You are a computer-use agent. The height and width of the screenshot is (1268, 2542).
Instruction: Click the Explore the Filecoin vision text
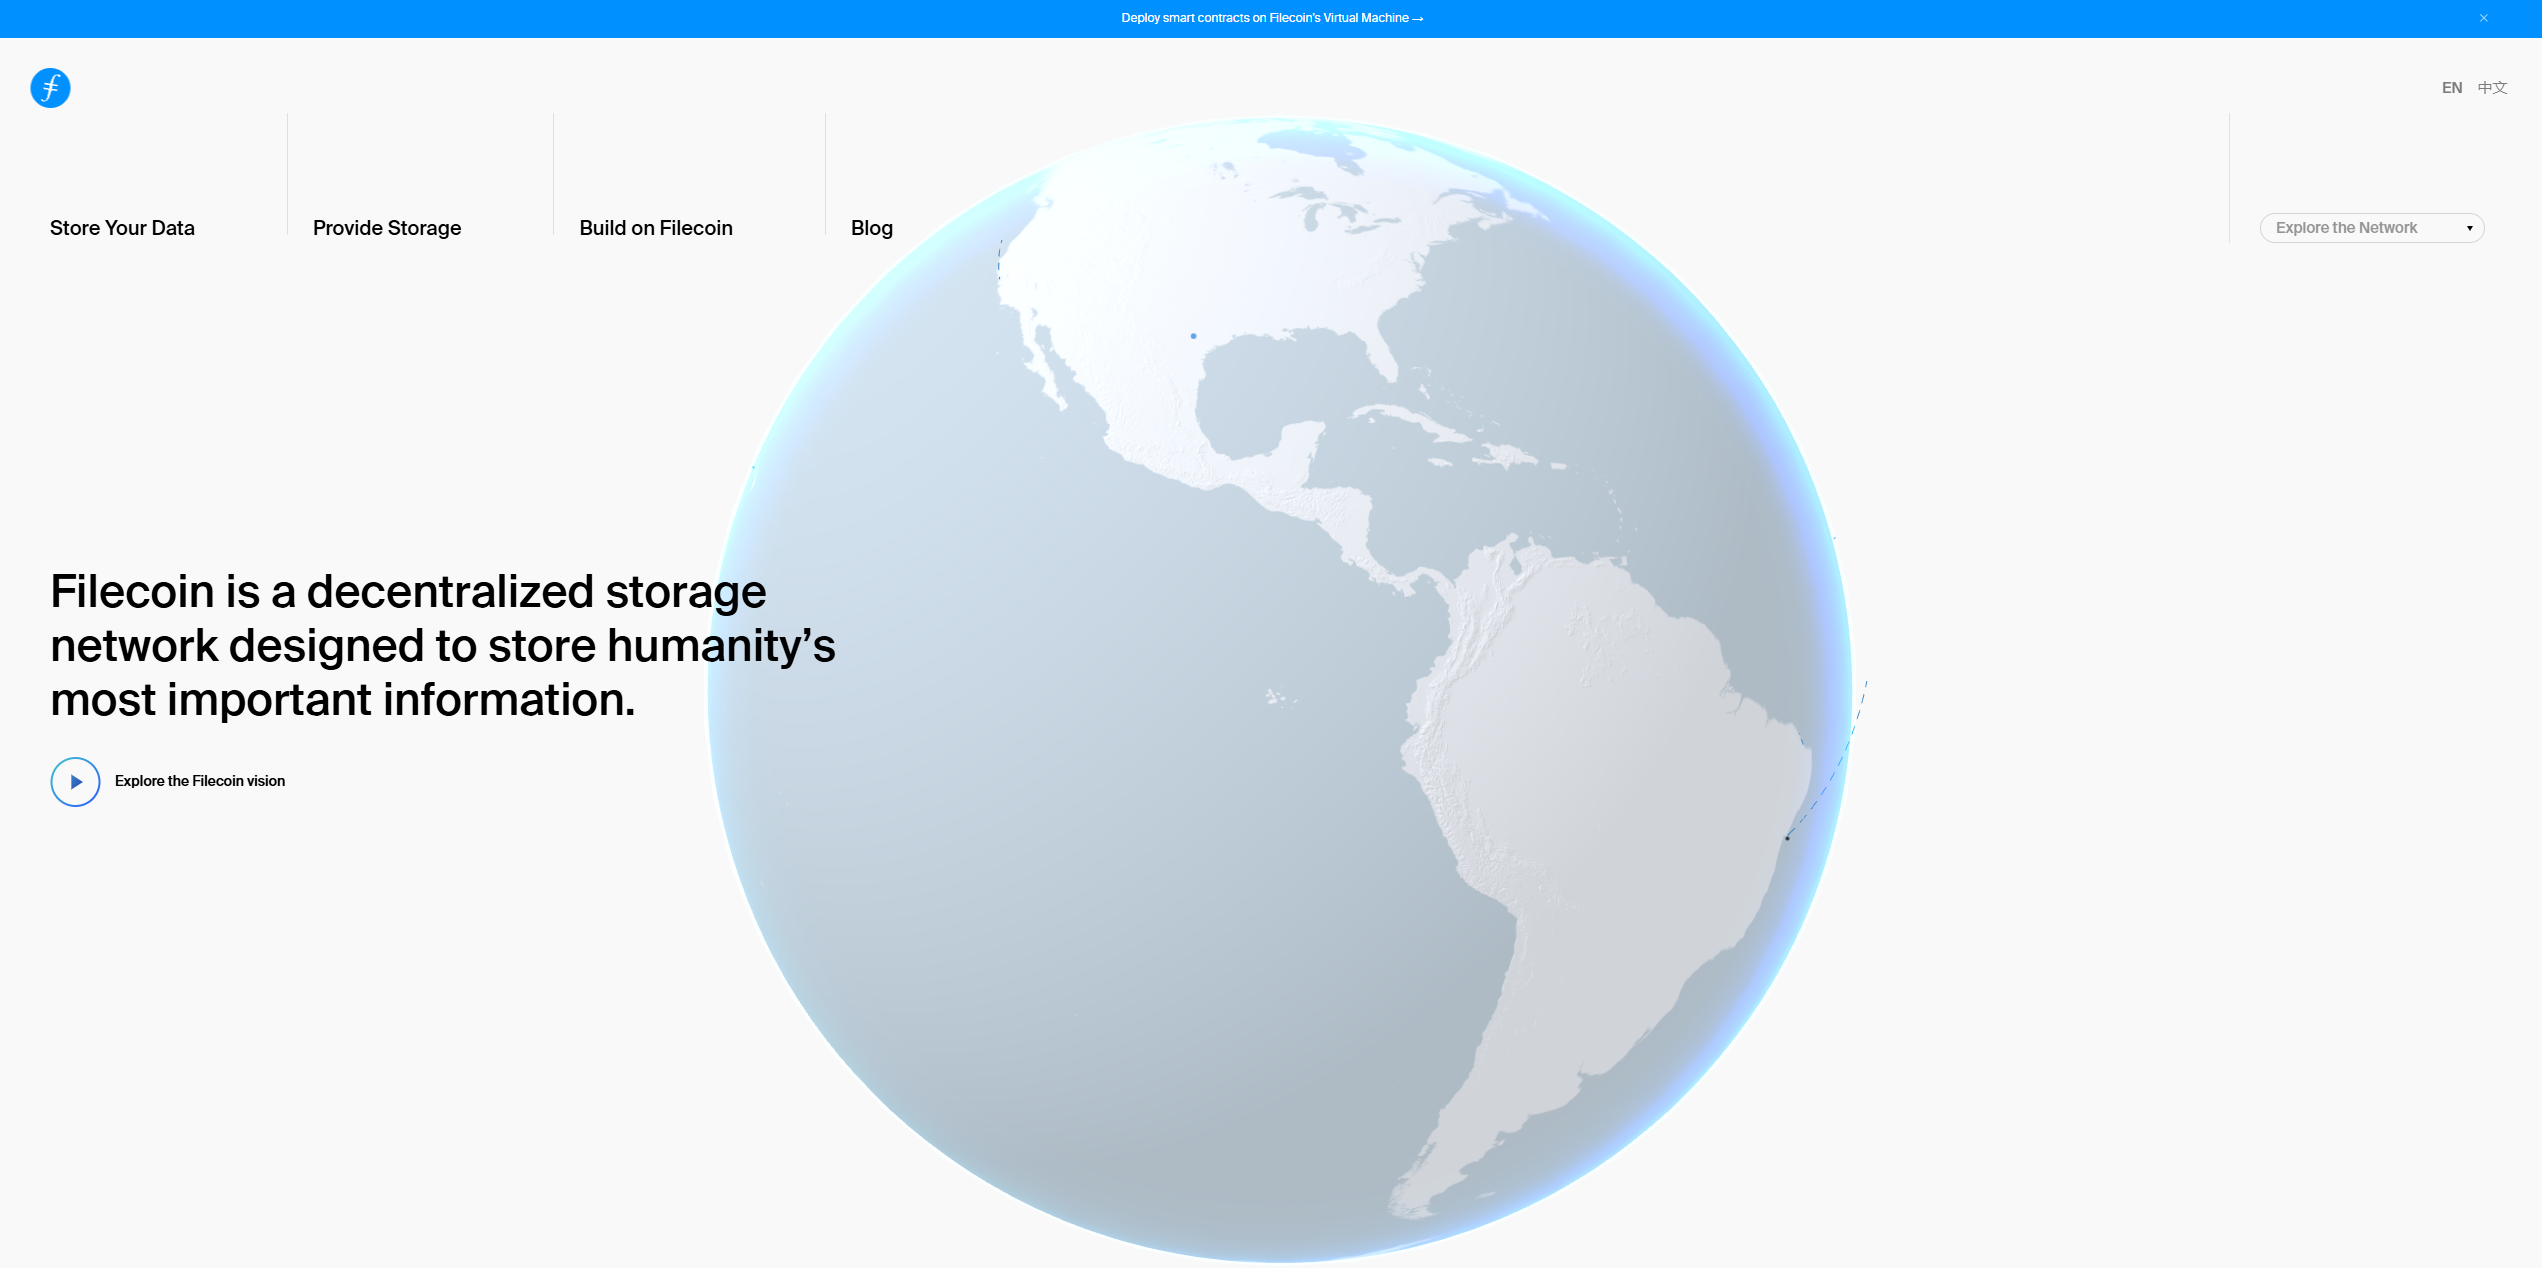click(200, 781)
